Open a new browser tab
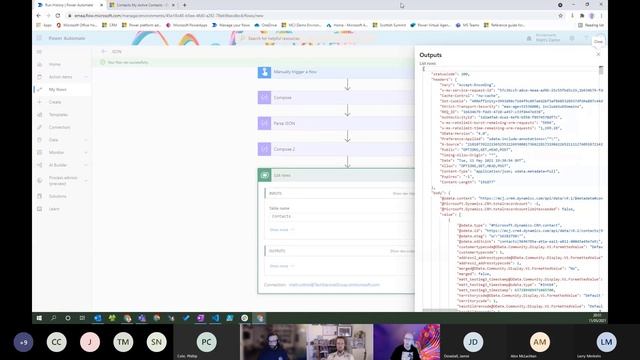This screenshot has width=640, height=360. coord(184,5)
